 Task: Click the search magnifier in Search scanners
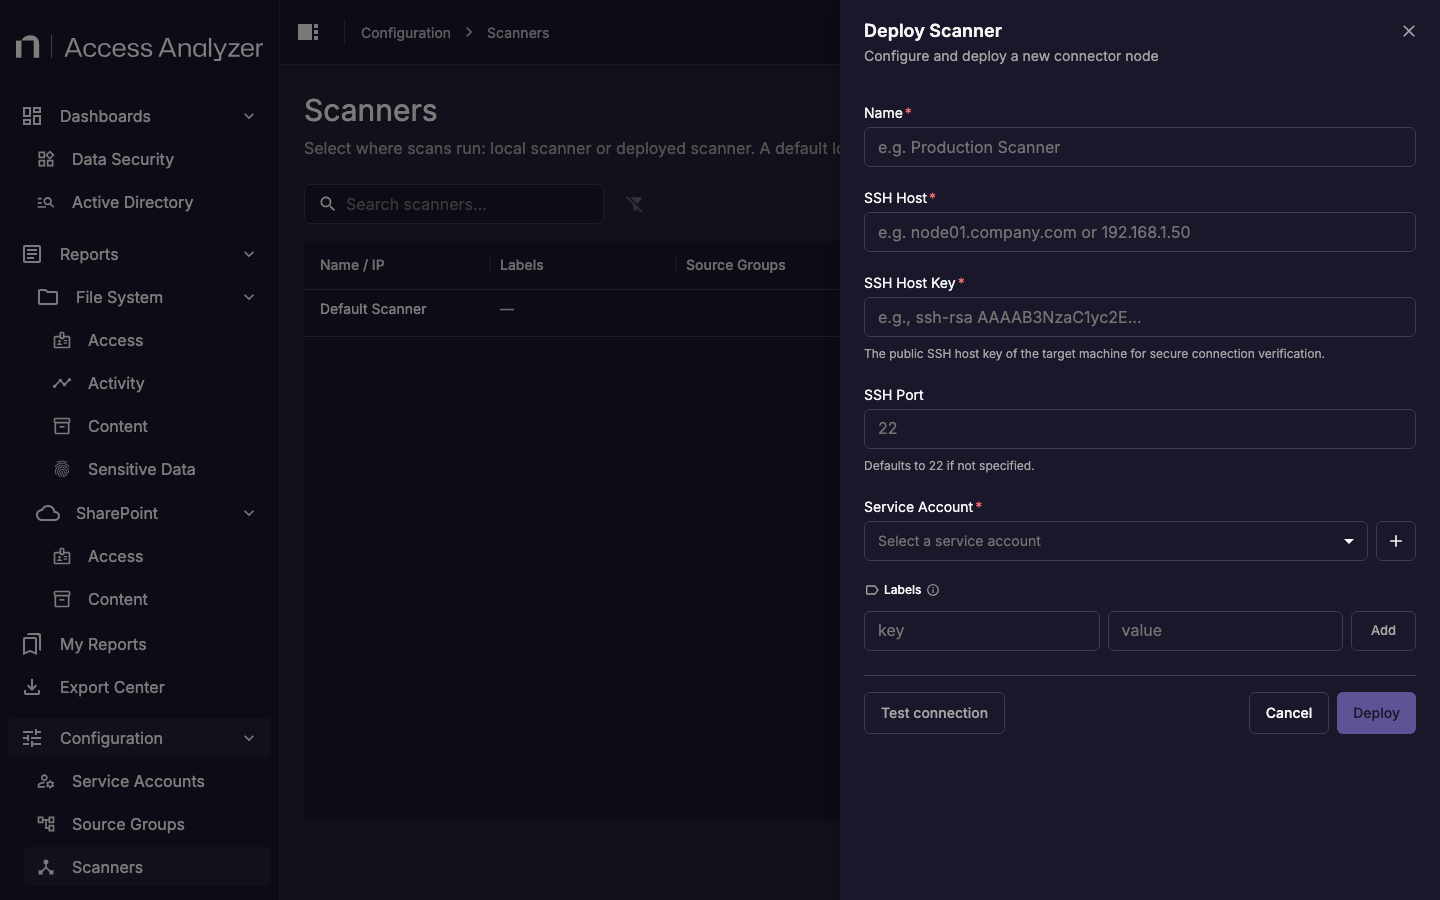(327, 204)
